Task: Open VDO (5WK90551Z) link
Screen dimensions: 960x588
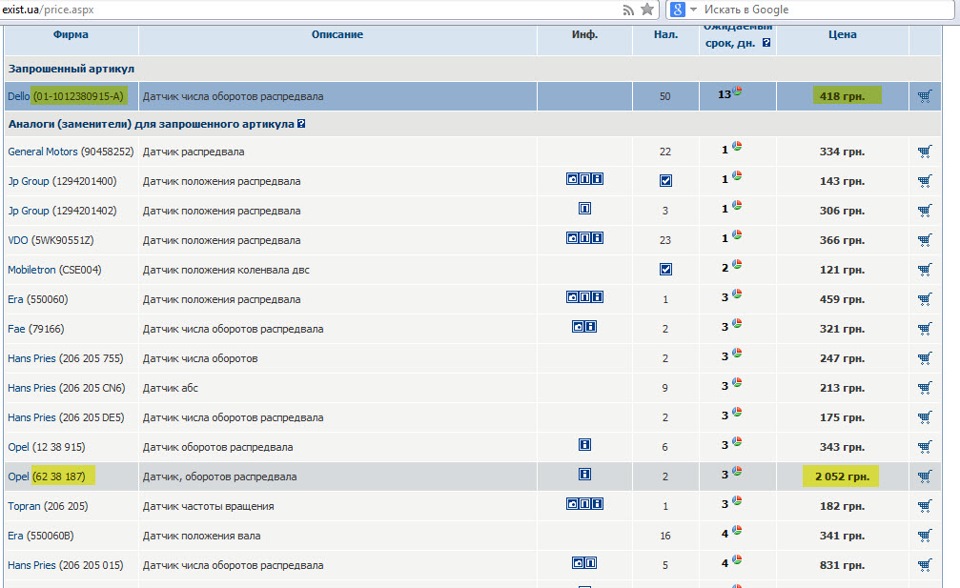Action: (50, 240)
